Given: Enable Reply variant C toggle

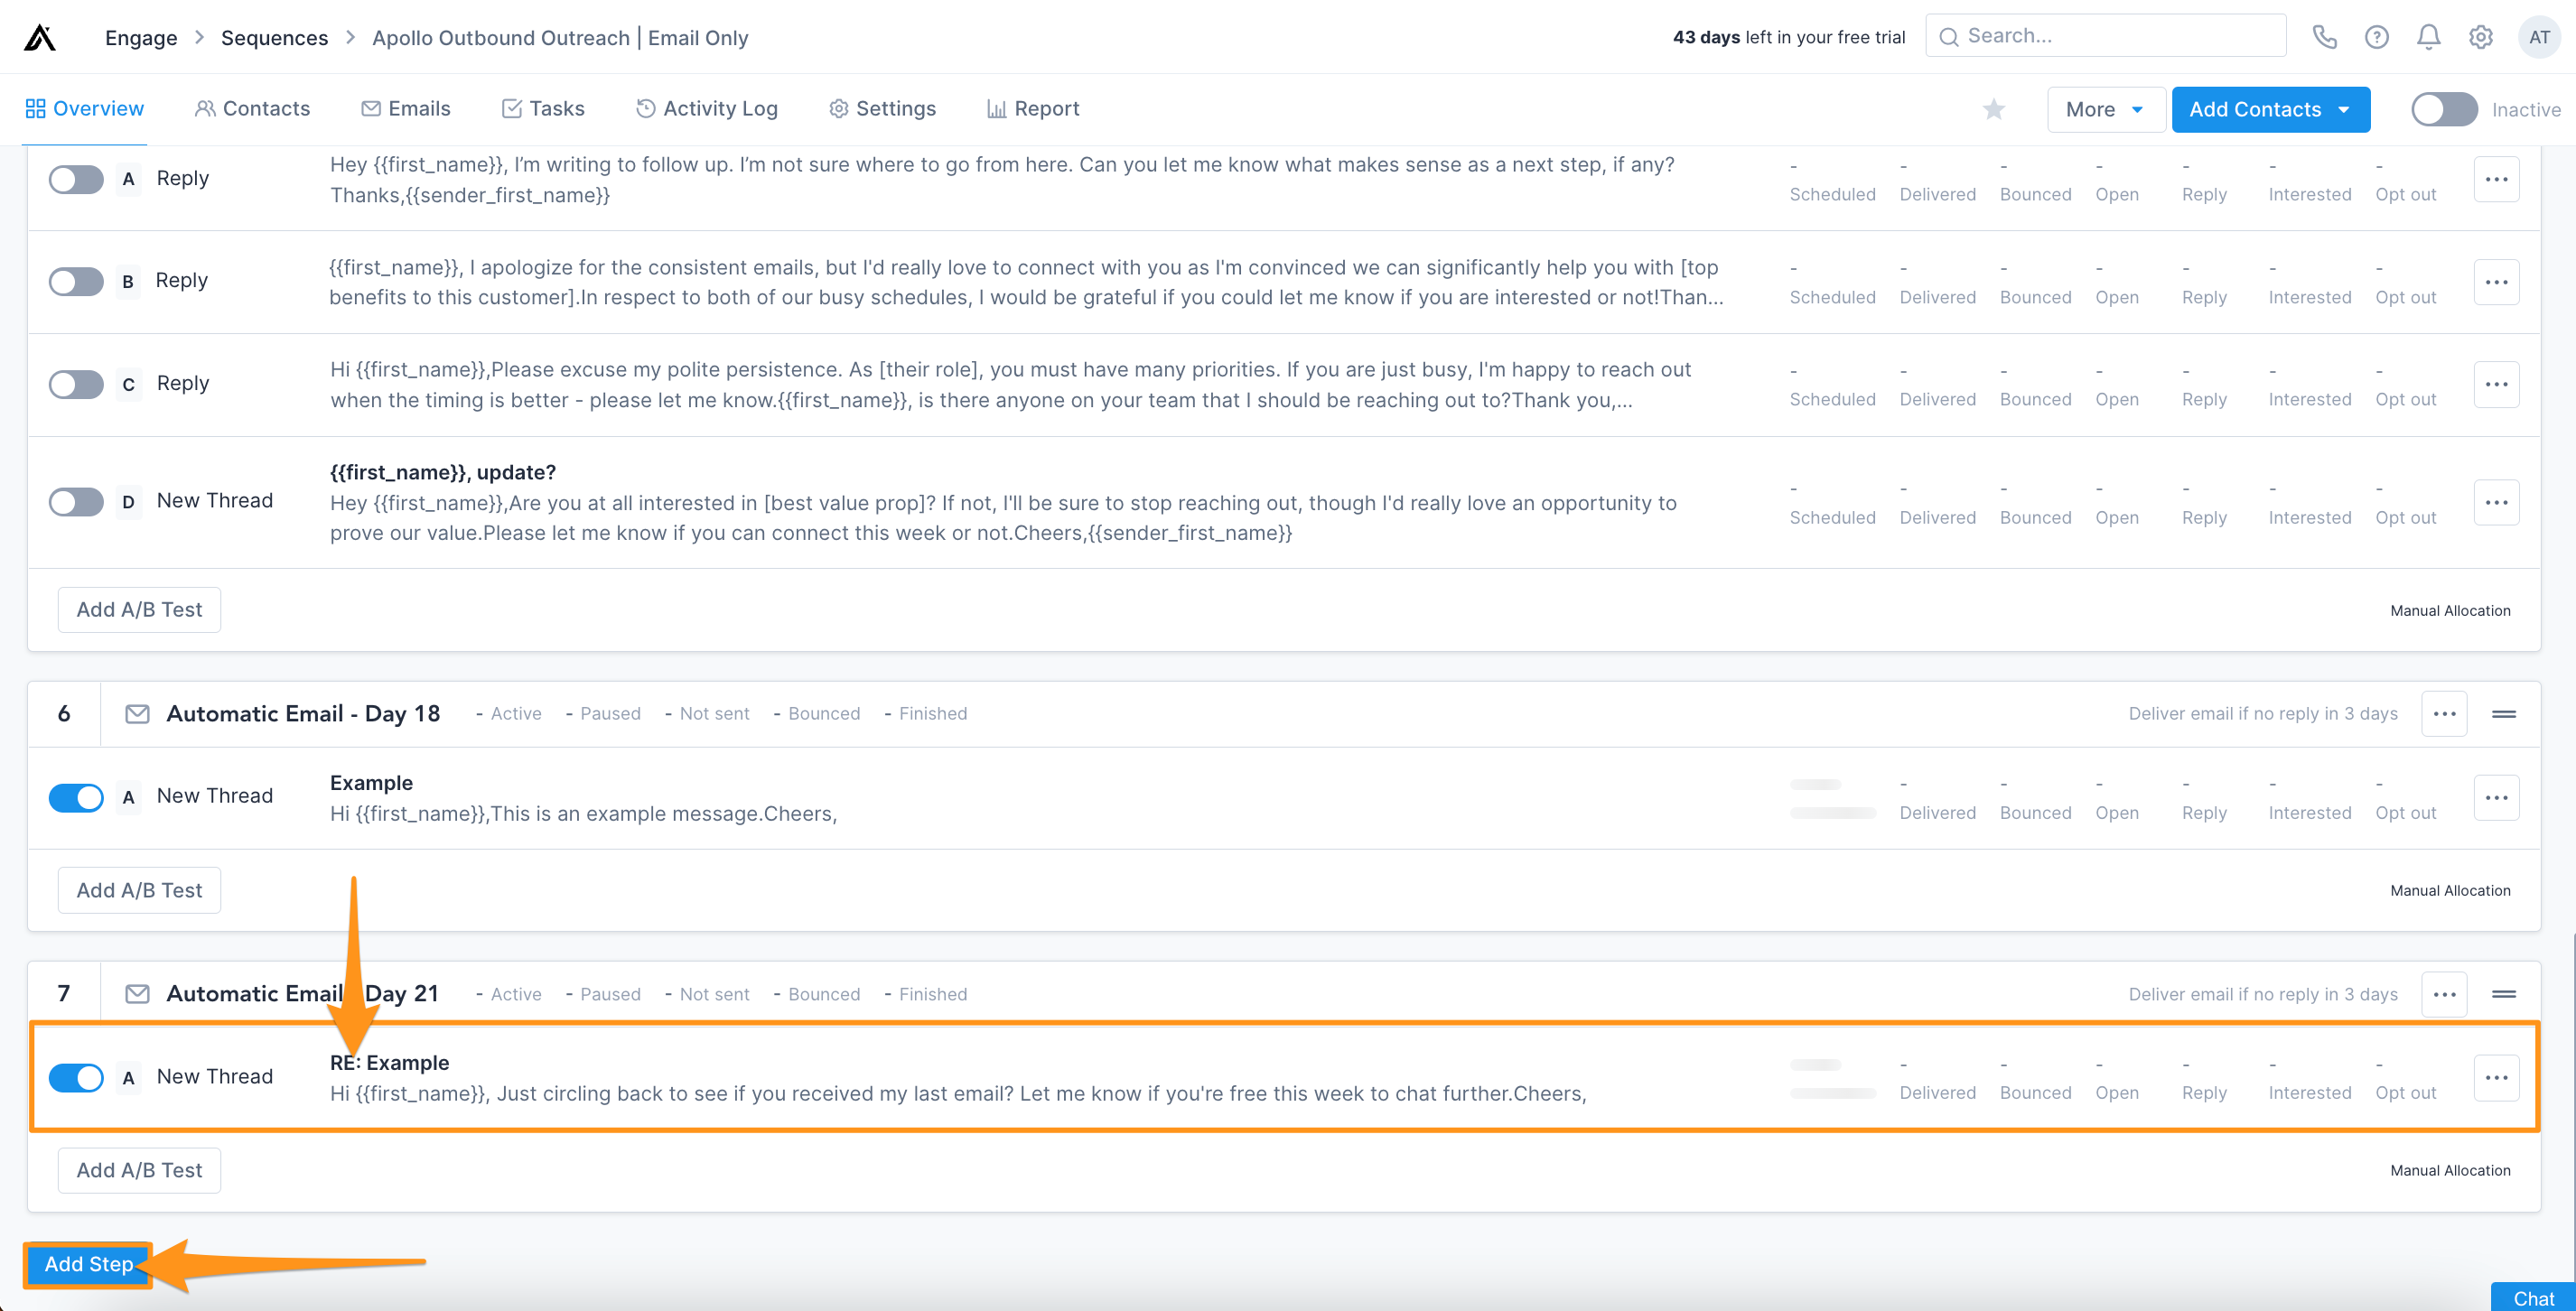Looking at the screenshot, I should [x=76, y=385].
